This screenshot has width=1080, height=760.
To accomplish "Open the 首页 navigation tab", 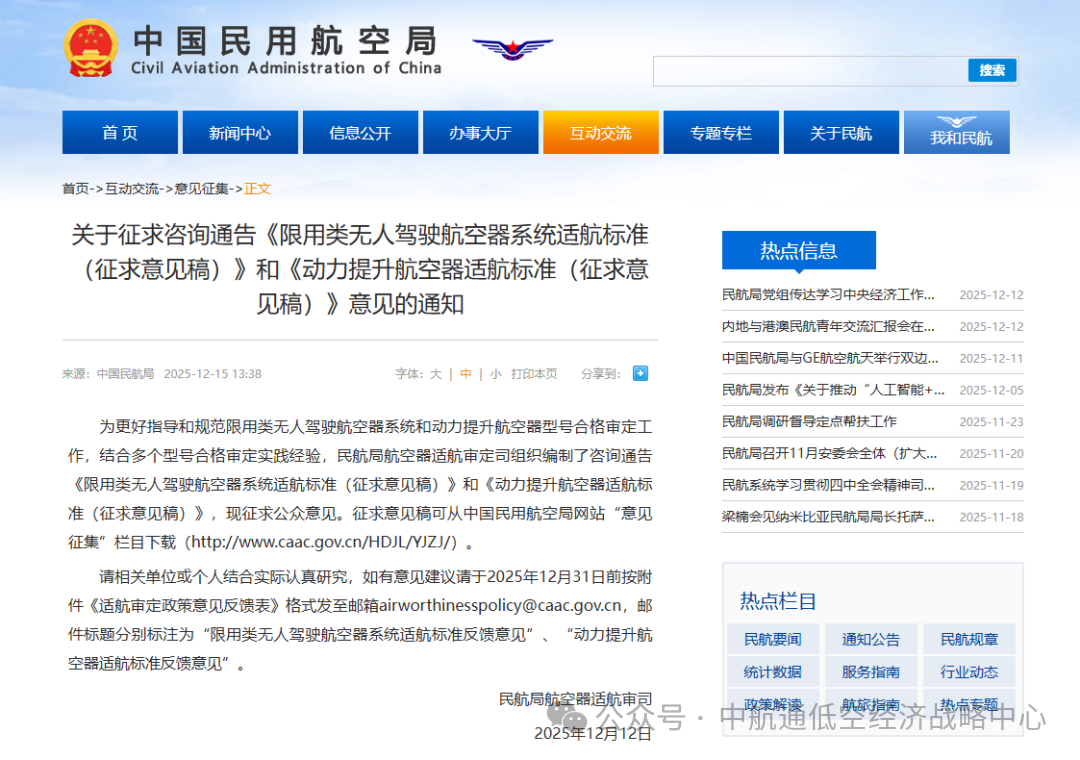I will (120, 133).
